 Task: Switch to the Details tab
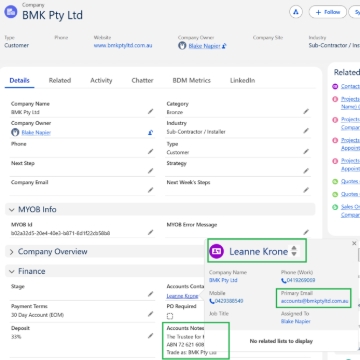point(19,80)
